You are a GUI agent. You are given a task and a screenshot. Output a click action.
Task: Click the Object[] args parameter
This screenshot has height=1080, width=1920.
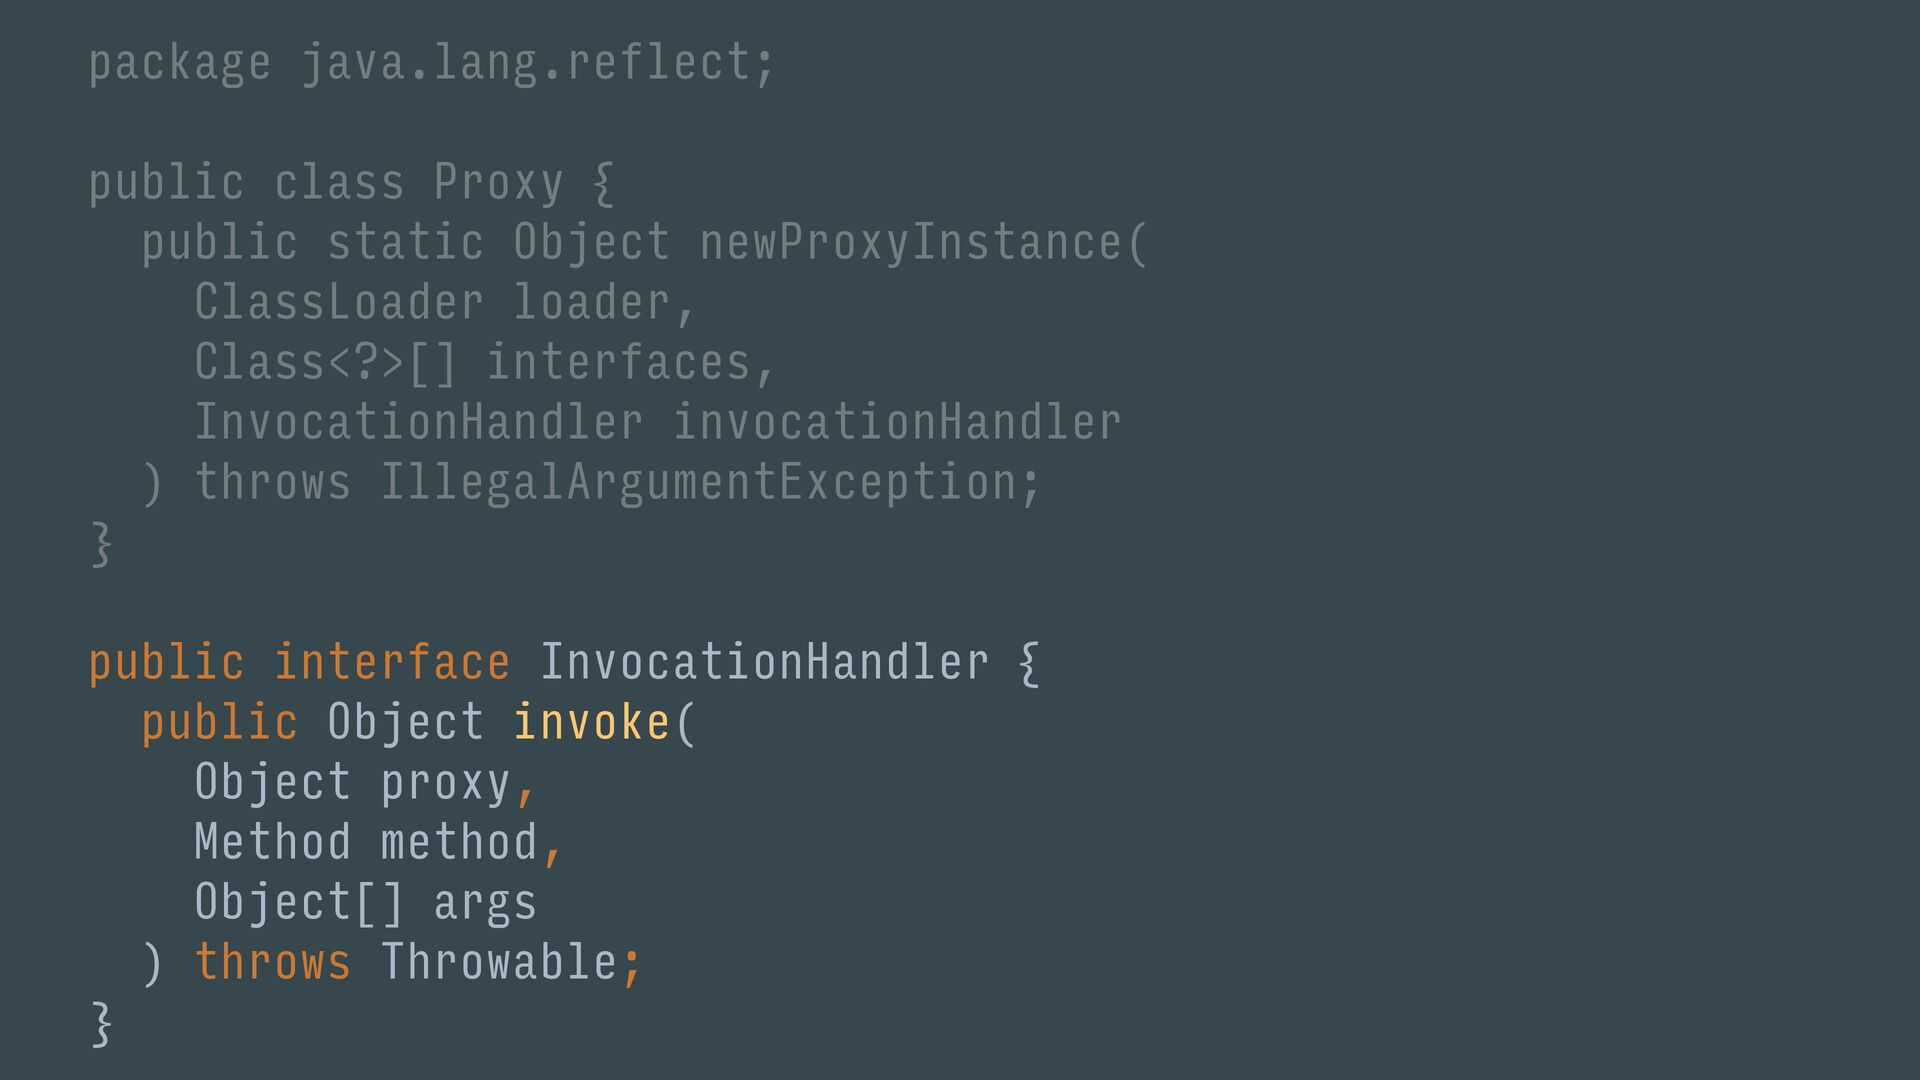point(365,904)
